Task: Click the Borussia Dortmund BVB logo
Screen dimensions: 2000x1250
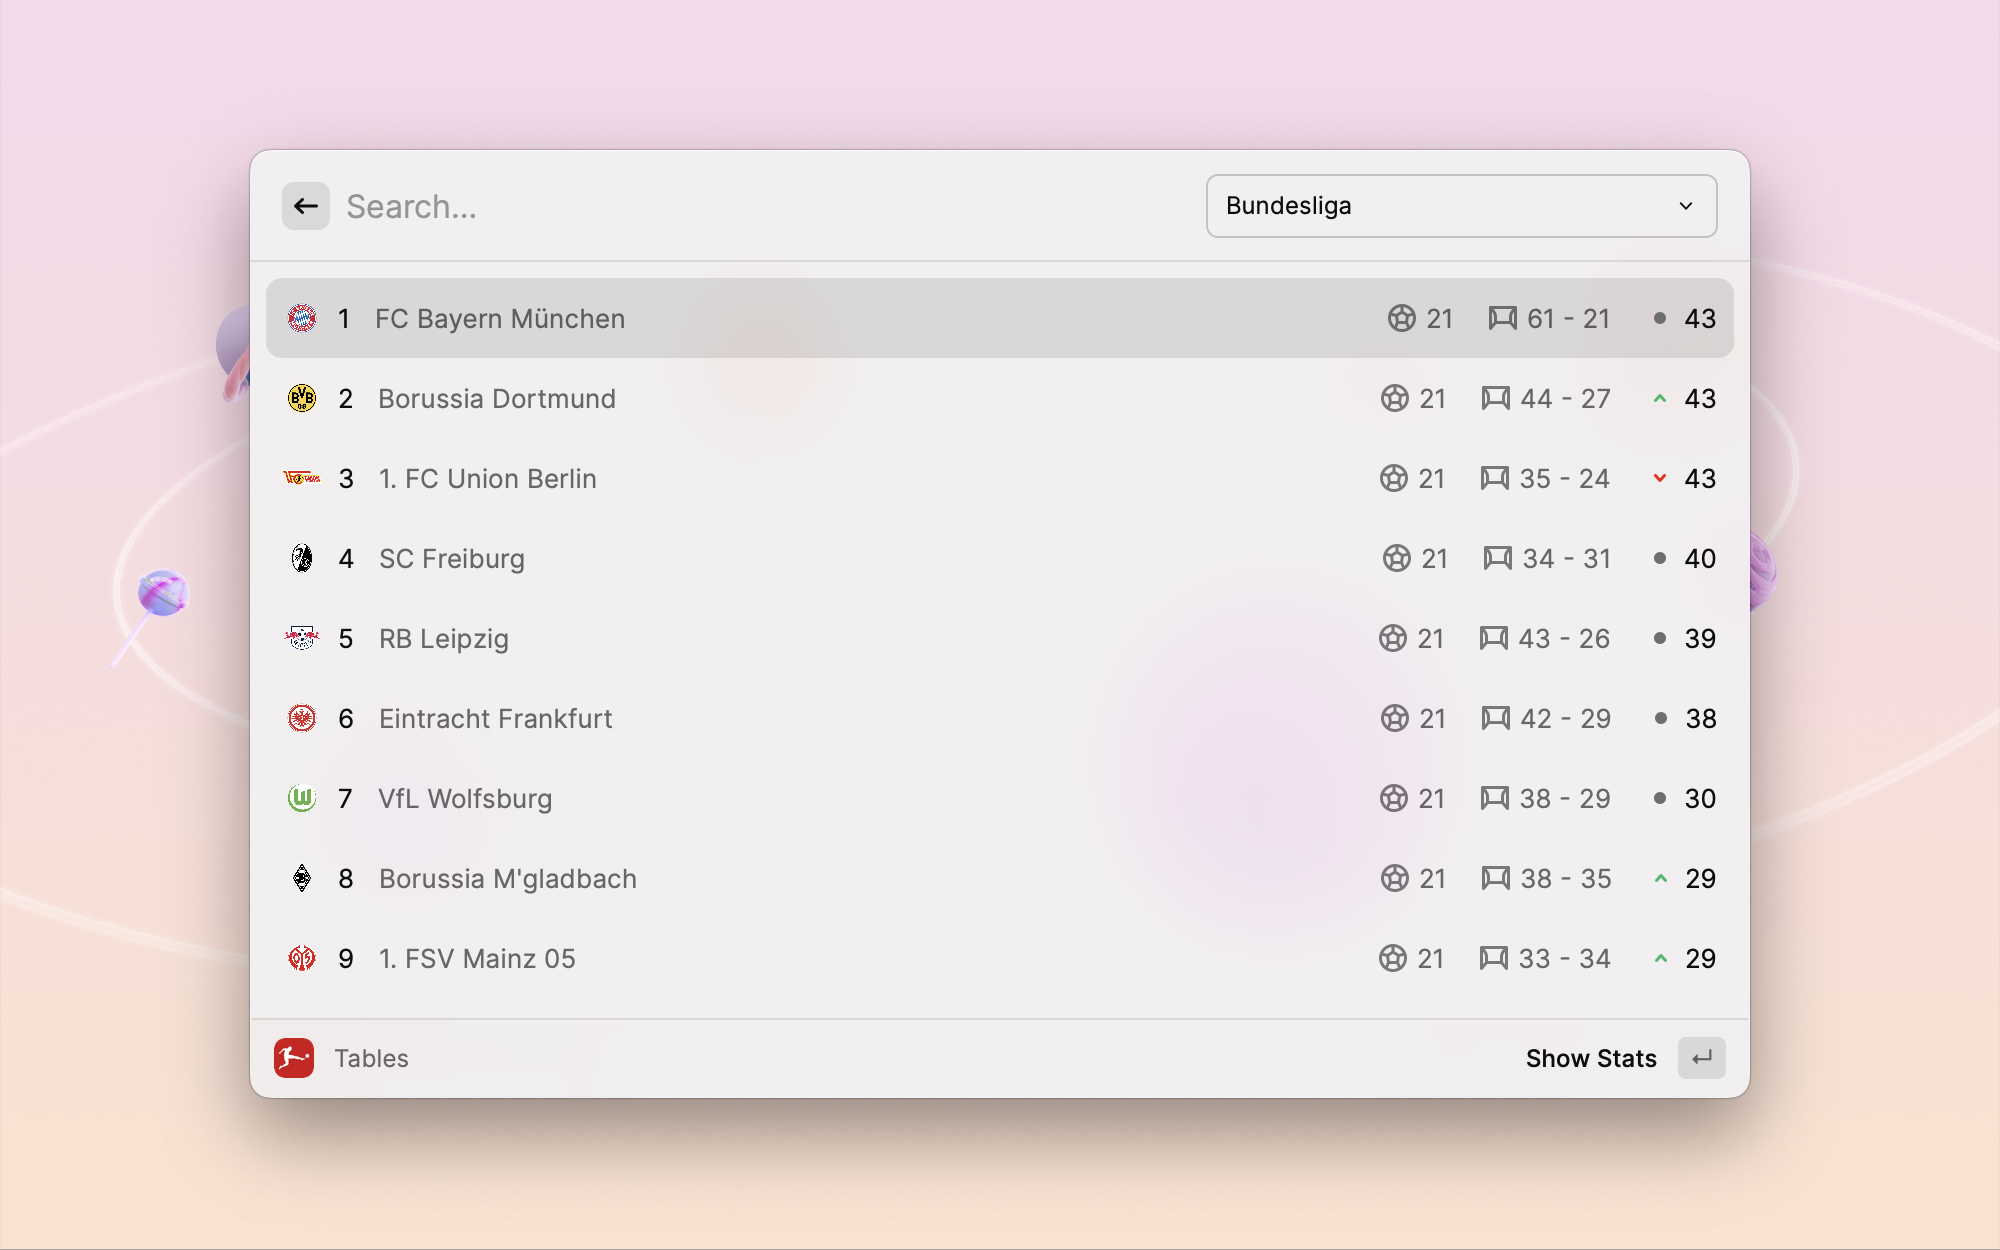Action: [x=302, y=398]
